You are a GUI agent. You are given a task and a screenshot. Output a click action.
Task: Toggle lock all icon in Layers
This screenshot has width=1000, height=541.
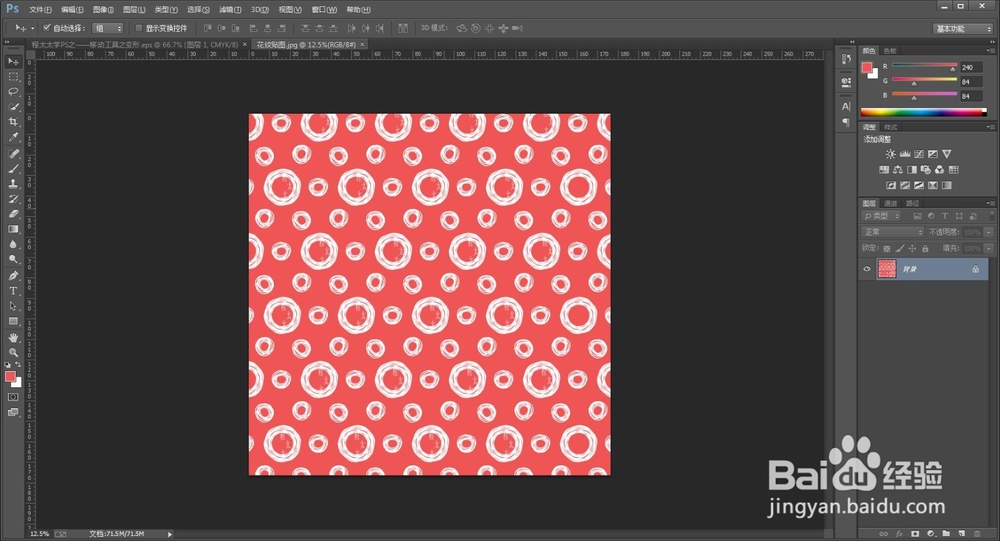point(925,248)
